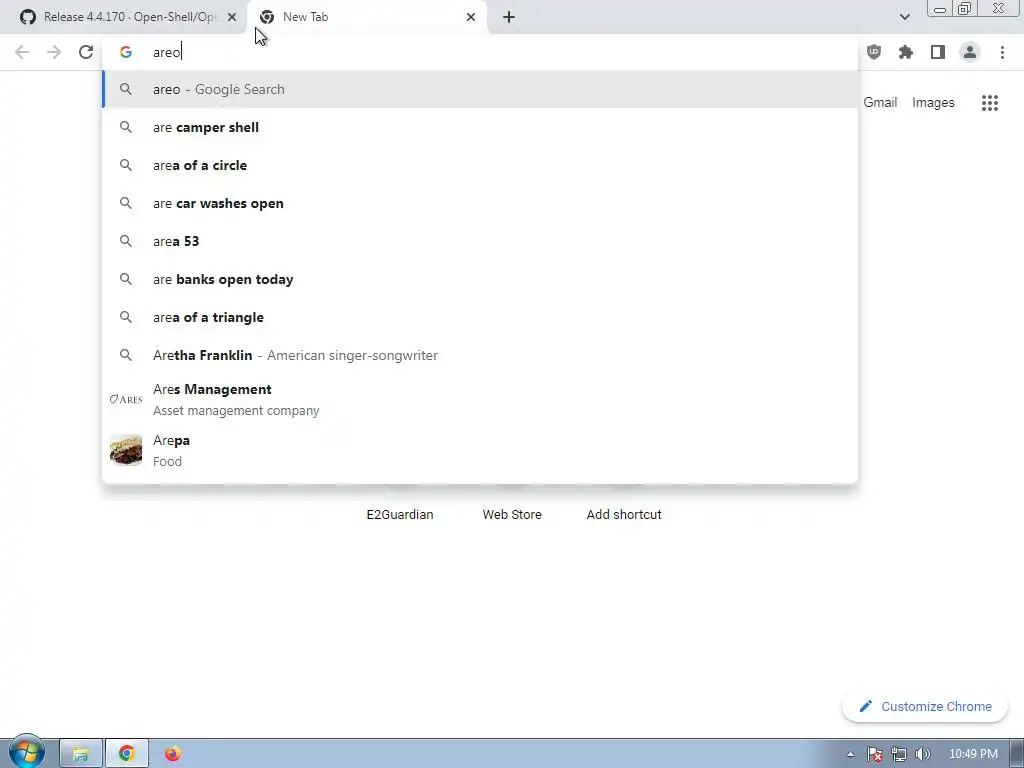Click the Google G icon in address bar
The height and width of the screenshot is (768, 1024).
(126, 52)
